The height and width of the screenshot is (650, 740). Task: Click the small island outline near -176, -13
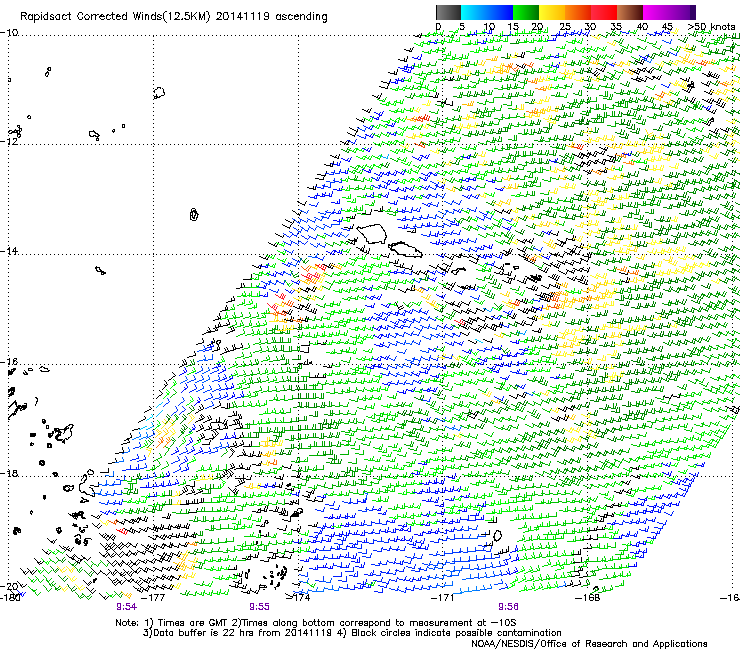193,214
